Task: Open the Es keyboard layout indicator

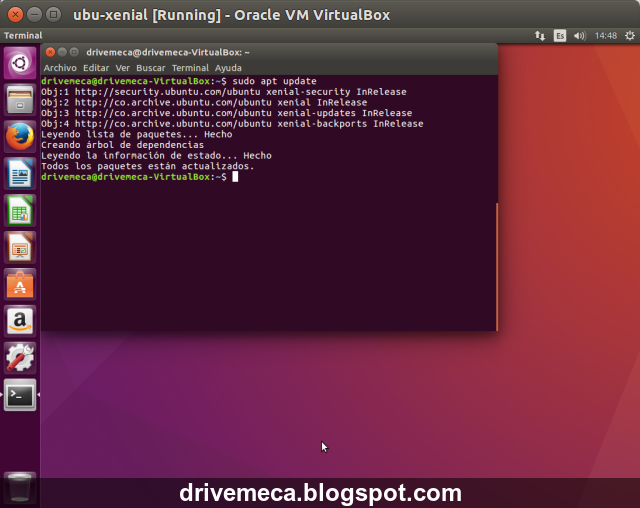Action: (560, 35)
